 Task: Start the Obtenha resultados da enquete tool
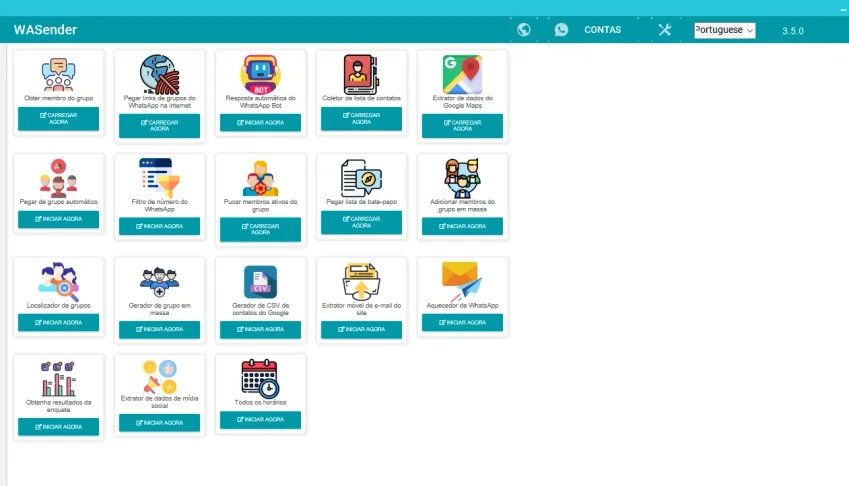pos(58,427)
